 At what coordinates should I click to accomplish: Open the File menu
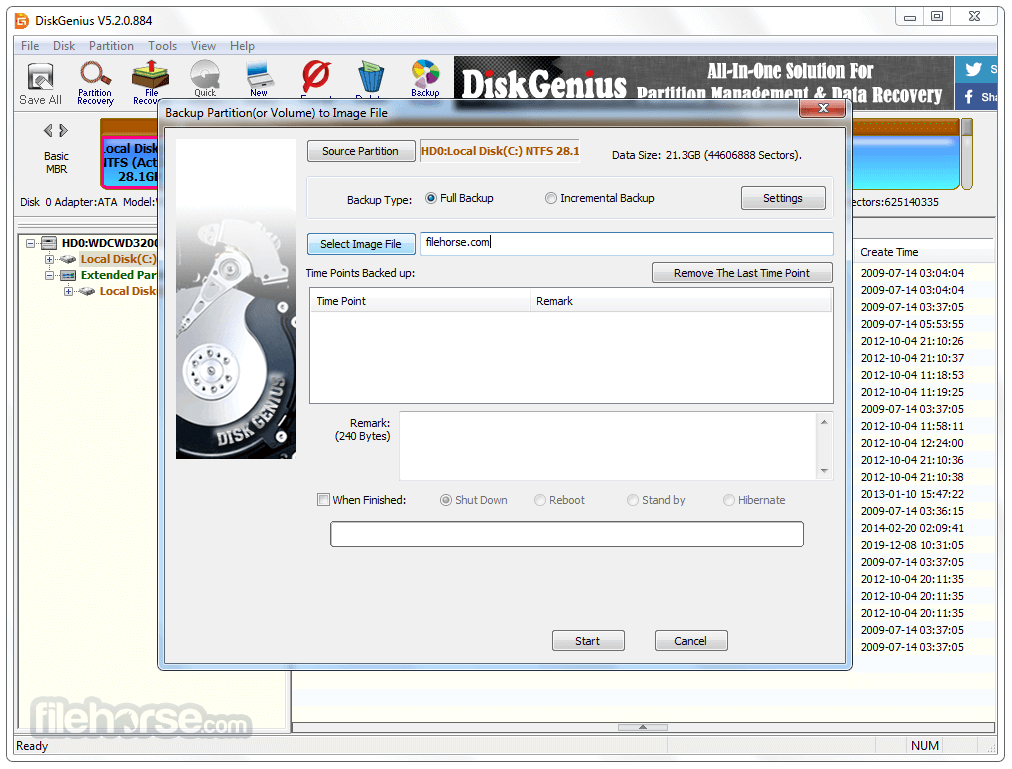point(30,46)
